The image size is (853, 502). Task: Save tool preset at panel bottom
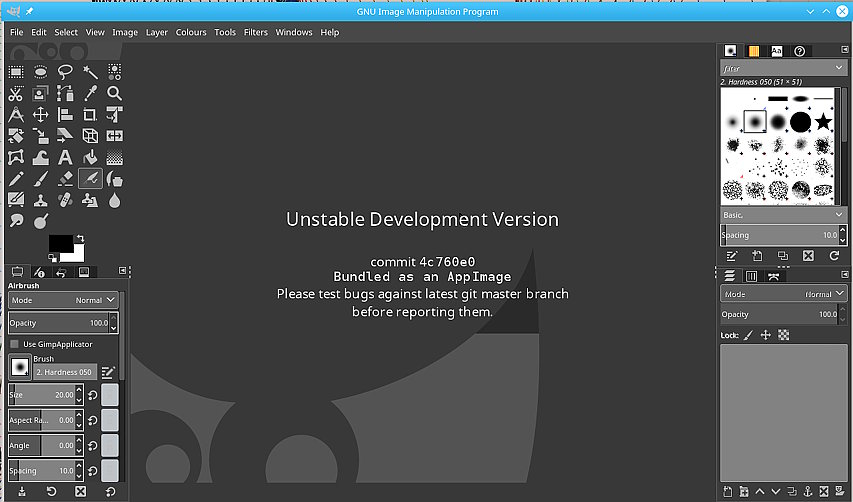tap(22, 492)
